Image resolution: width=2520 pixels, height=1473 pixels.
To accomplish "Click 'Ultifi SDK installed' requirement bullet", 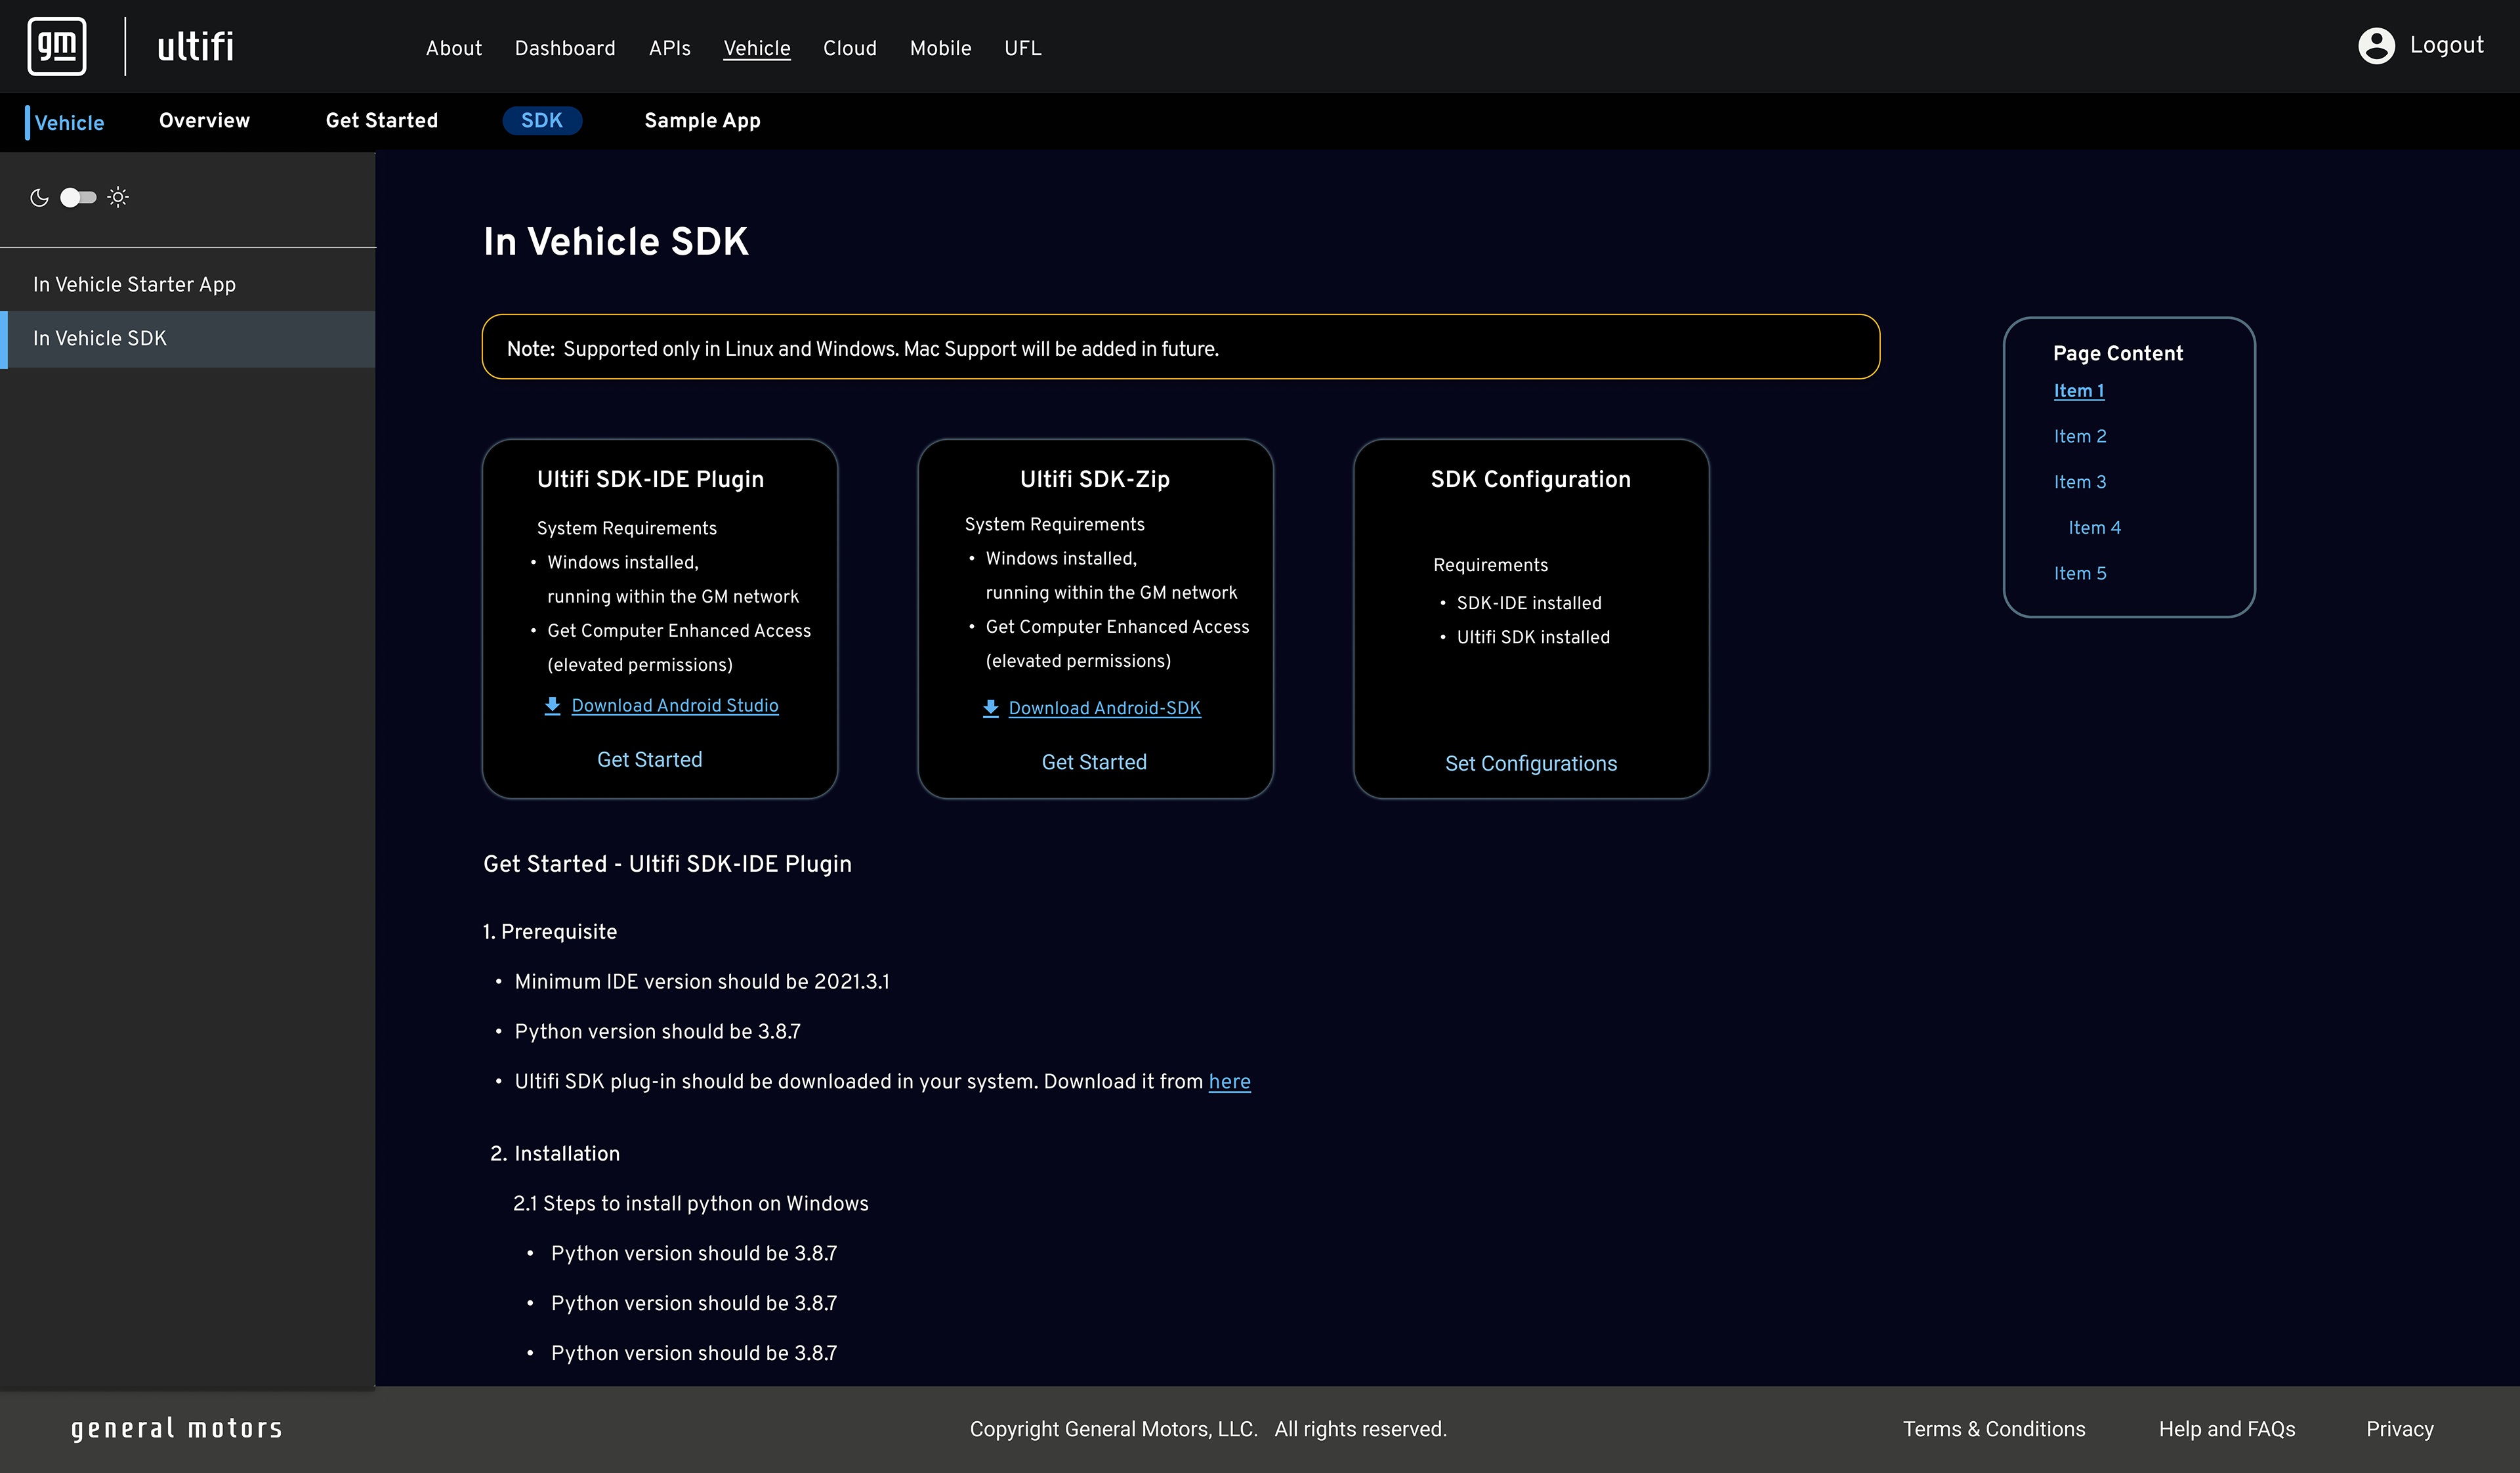I will [1533, 637].
